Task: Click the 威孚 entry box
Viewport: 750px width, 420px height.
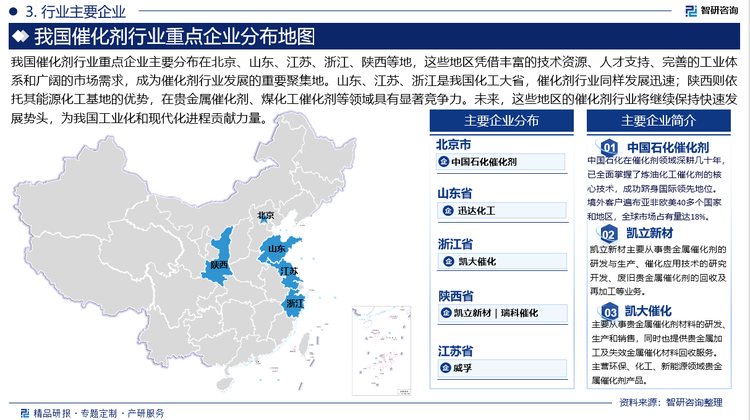Action: click(502, 368)
